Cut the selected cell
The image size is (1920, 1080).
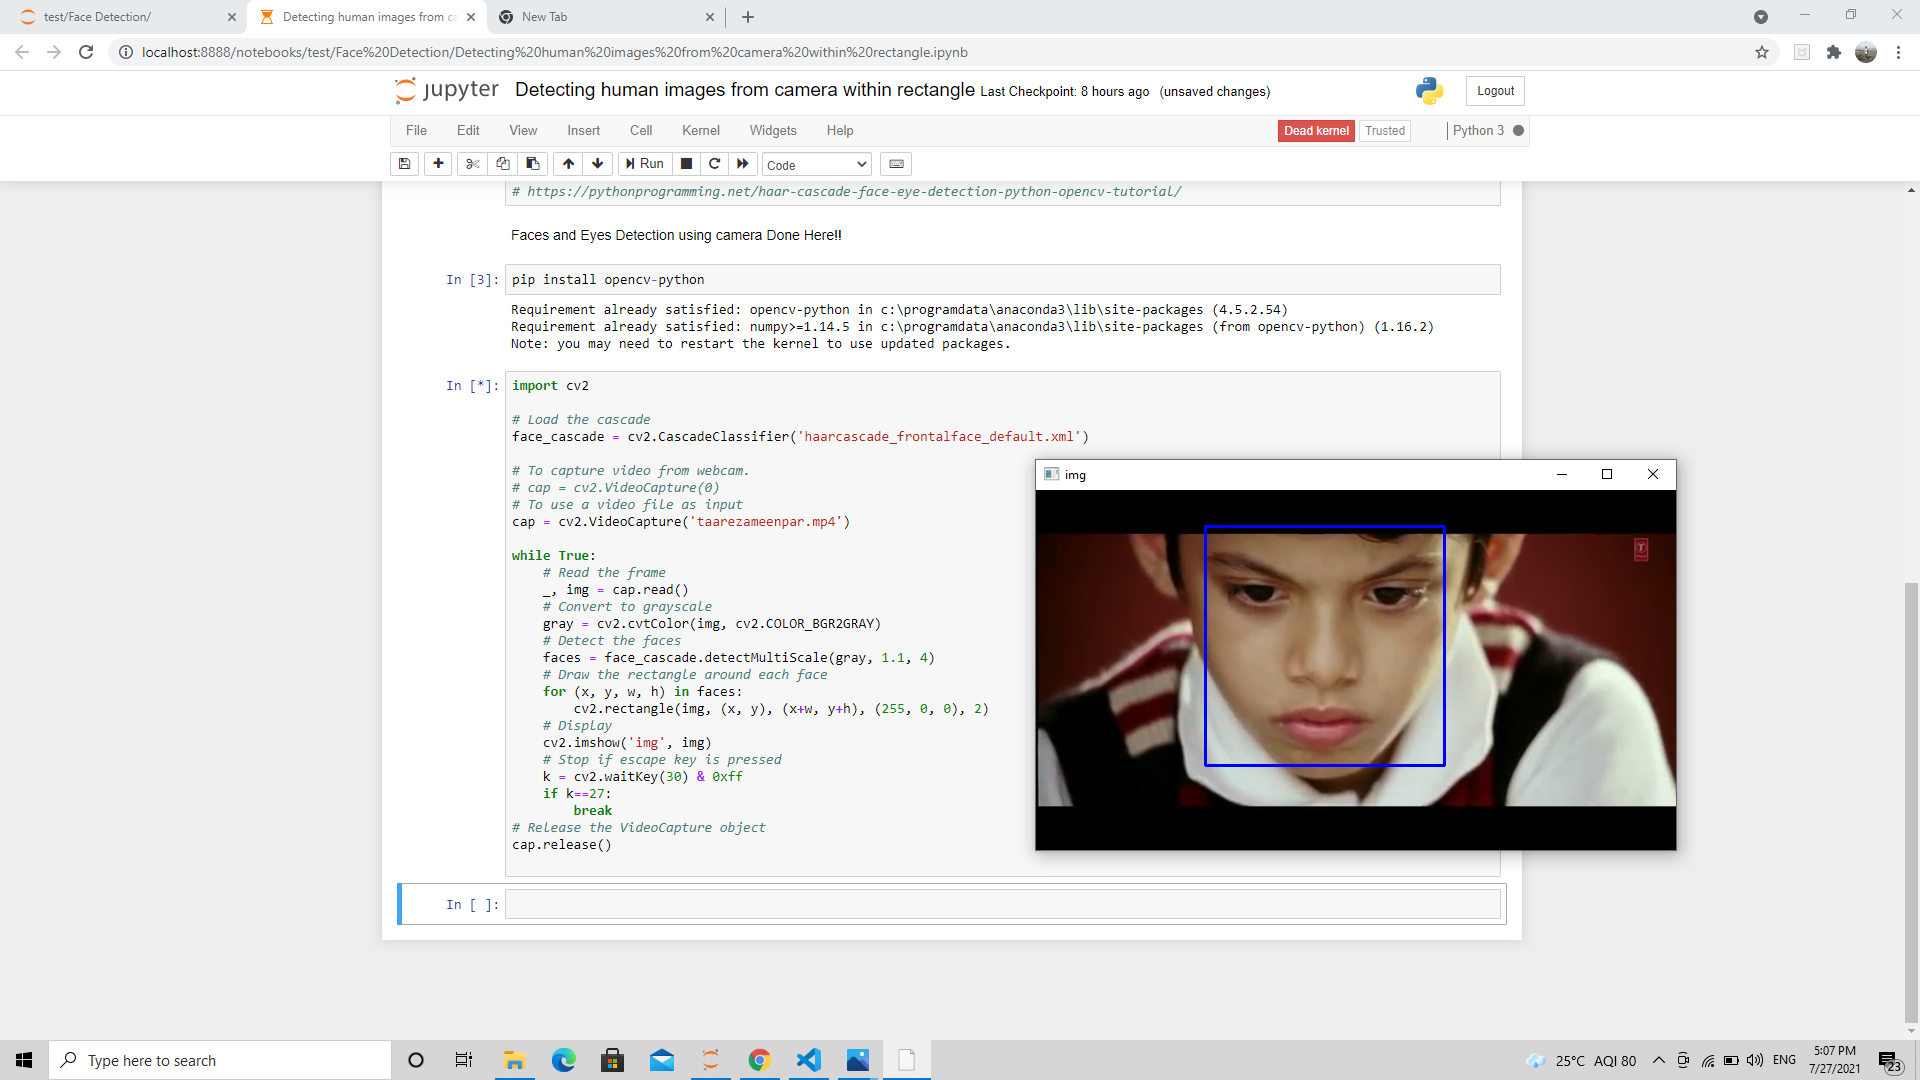coord(471,163)
